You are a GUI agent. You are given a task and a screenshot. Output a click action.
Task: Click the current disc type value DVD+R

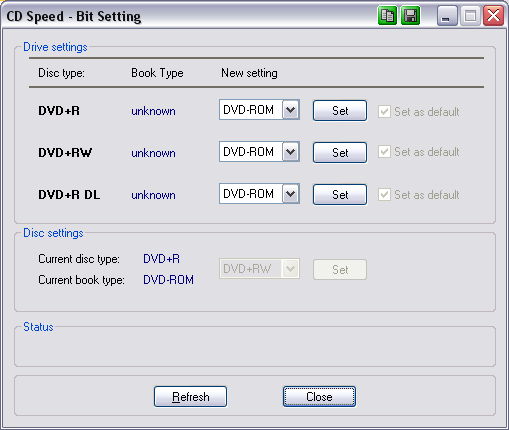pos(162,259)
